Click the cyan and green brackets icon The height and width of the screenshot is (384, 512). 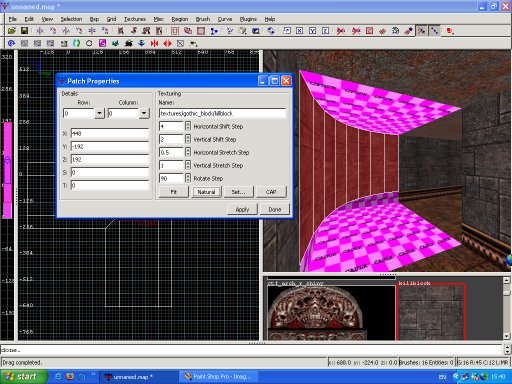point(76,43)
